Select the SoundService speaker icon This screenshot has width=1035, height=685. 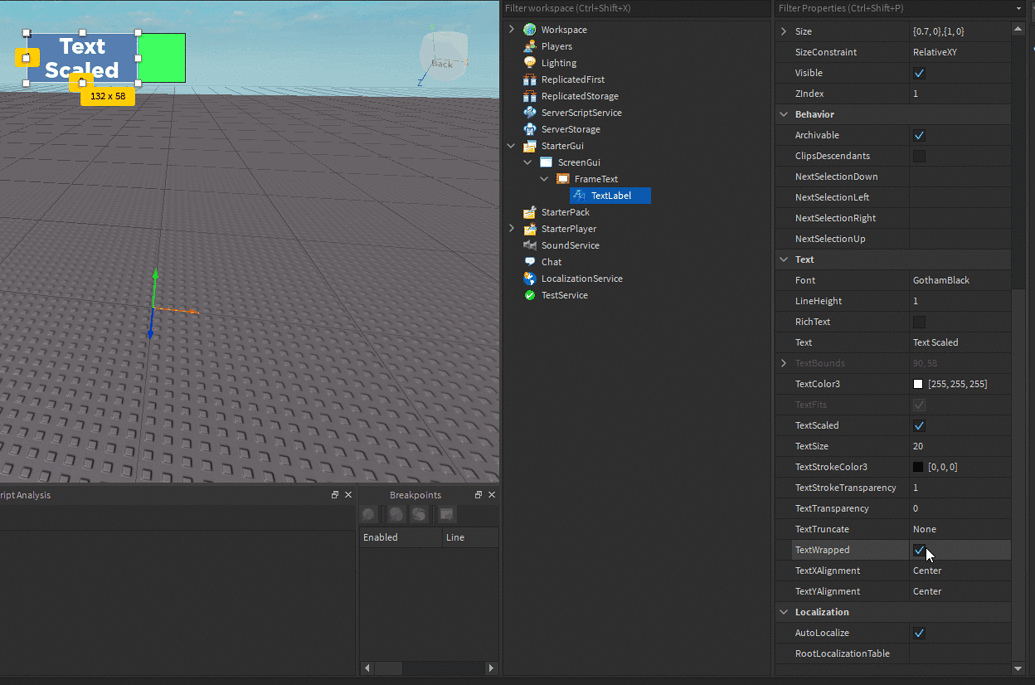[529, 245]
